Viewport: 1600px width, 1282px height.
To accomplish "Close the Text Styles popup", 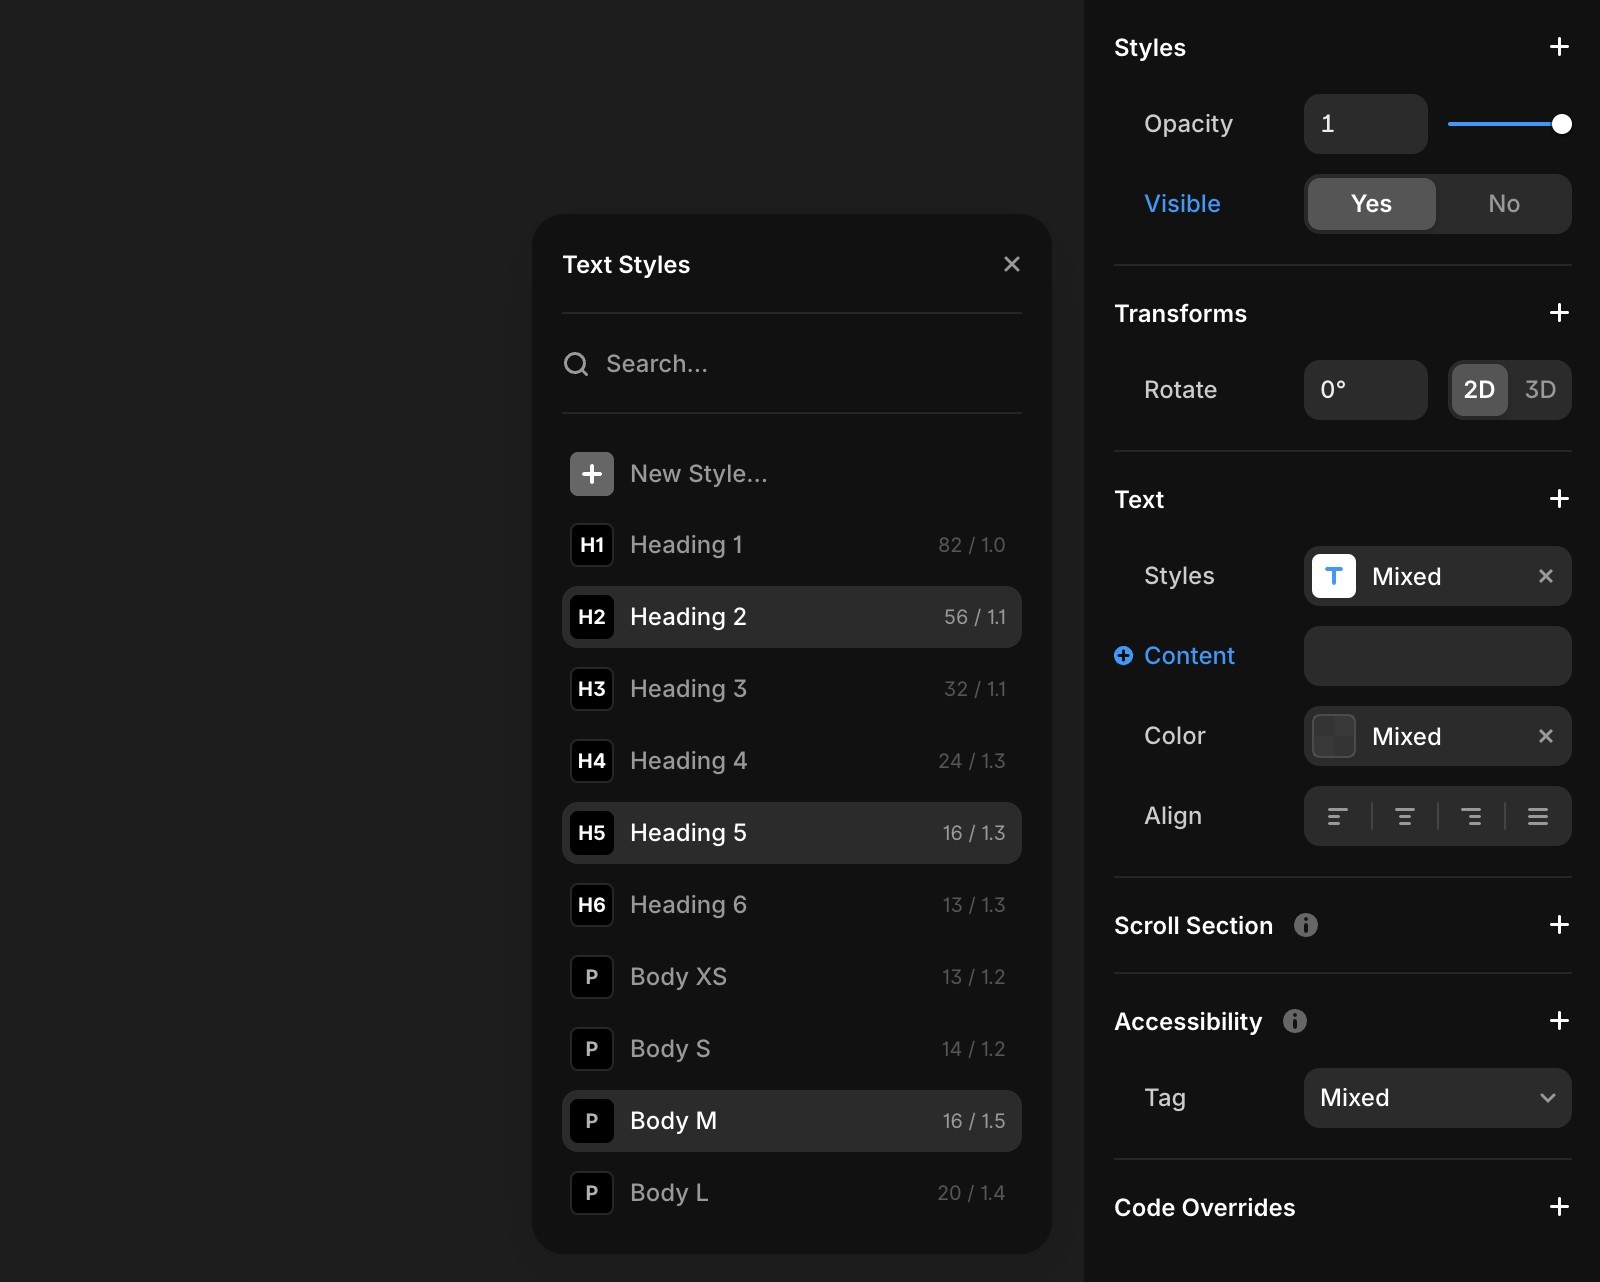I will coord(1012,264).
